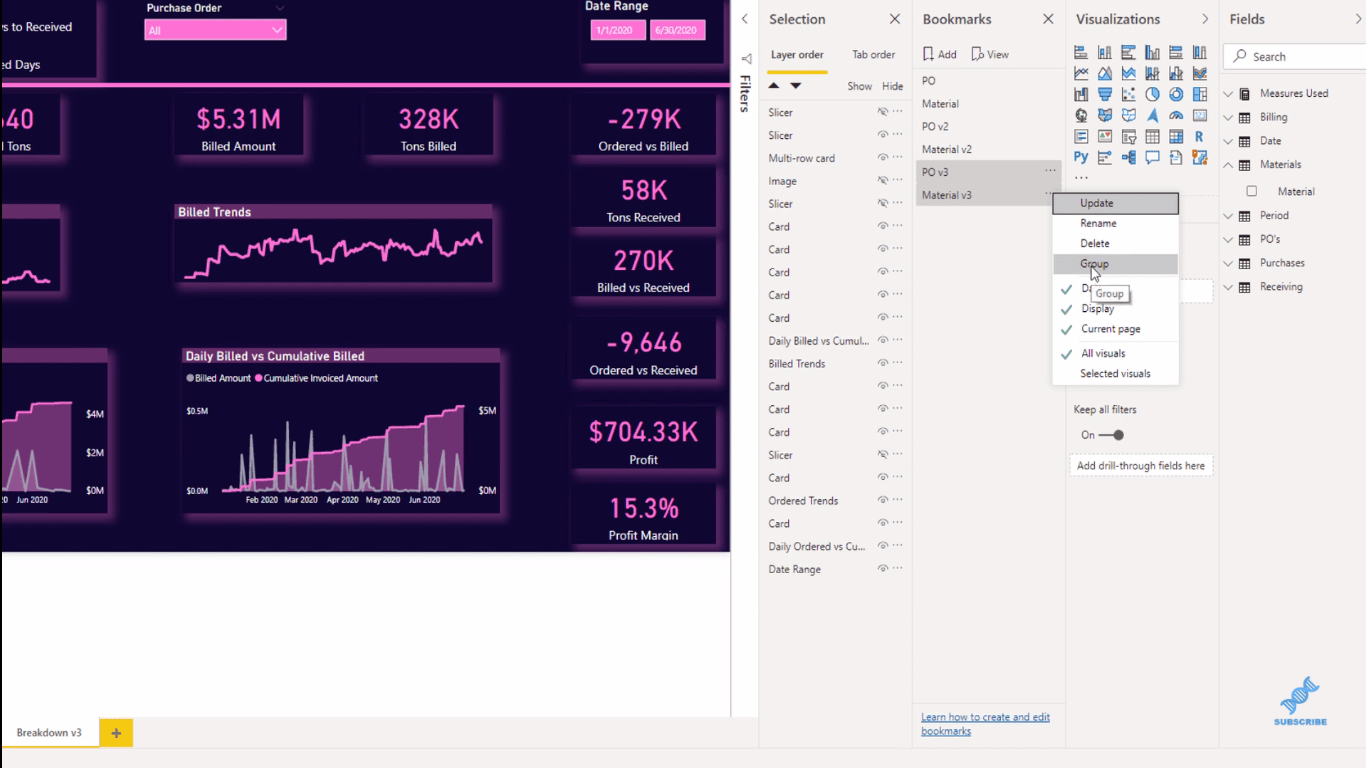Select the matrix visual icon

point(1176,136)
